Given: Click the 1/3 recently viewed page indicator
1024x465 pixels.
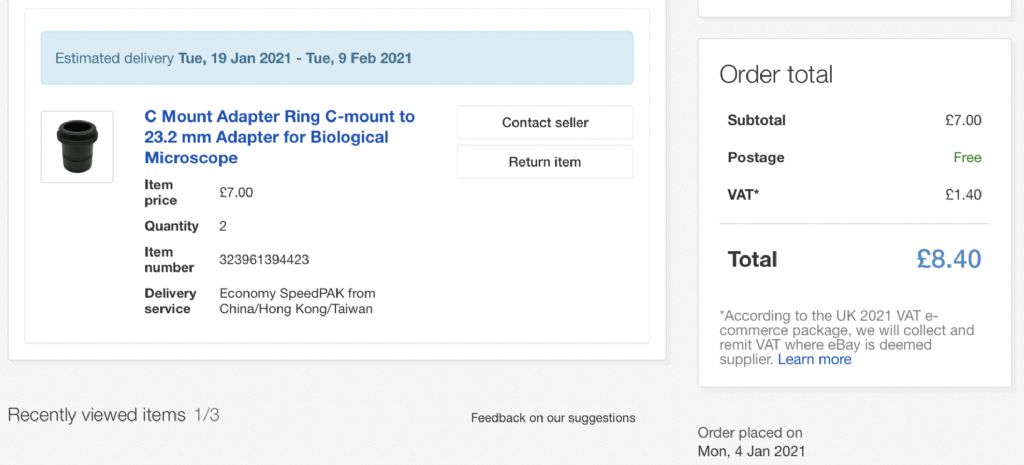Looking at the screenshot, I should (206, 415).
